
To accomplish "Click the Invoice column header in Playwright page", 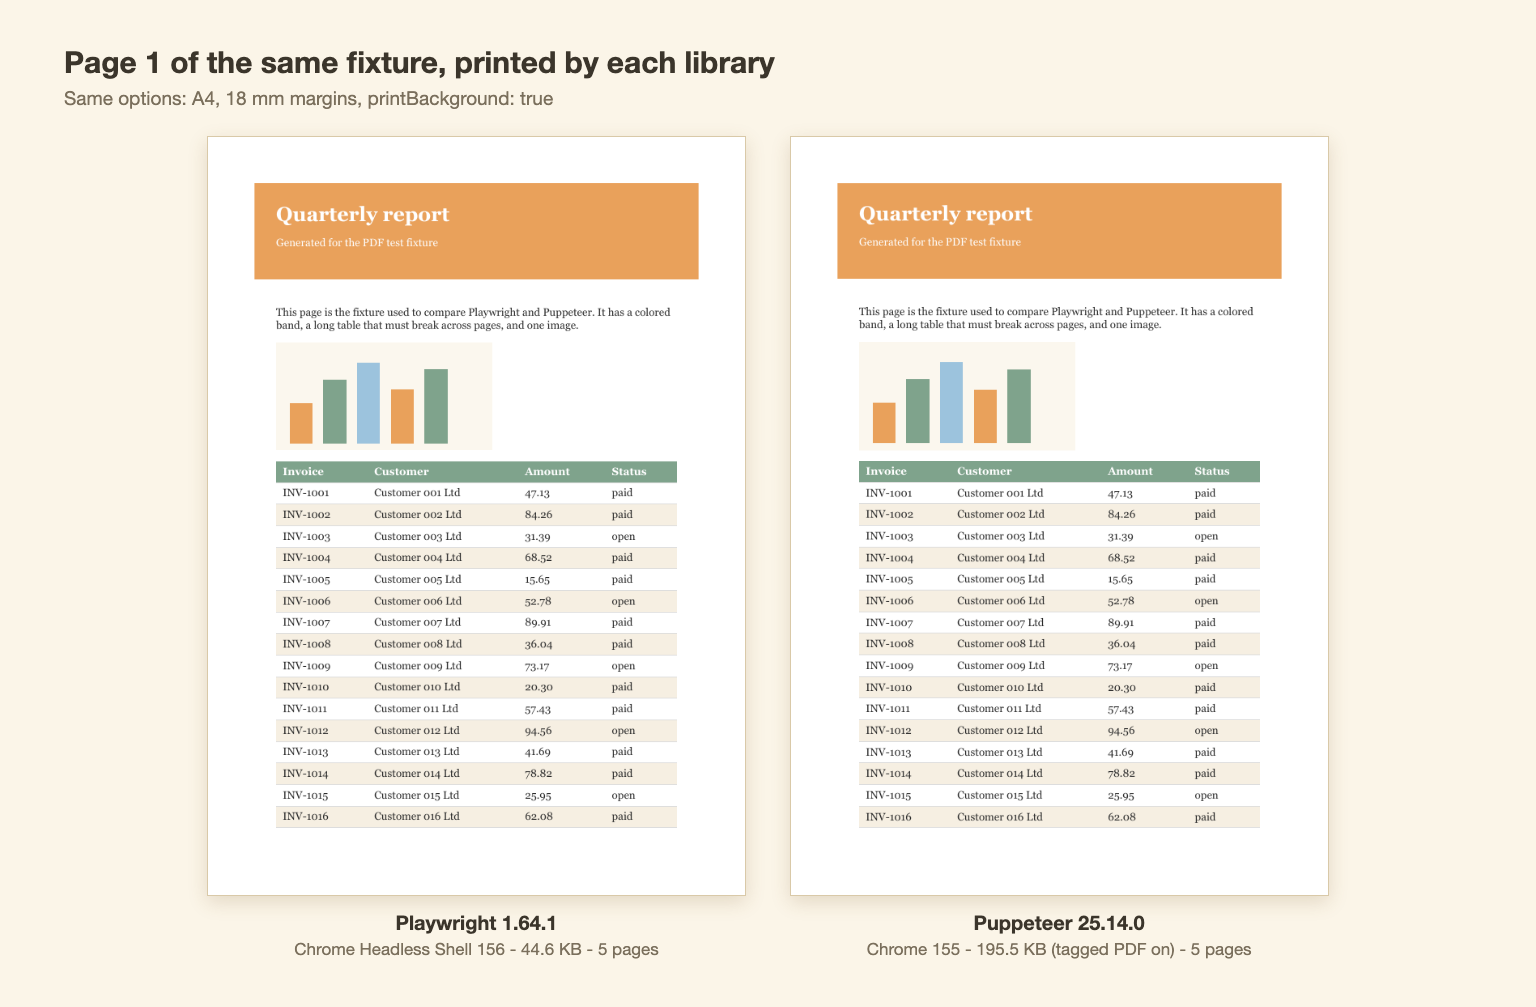I will click(x=303, y=471).
